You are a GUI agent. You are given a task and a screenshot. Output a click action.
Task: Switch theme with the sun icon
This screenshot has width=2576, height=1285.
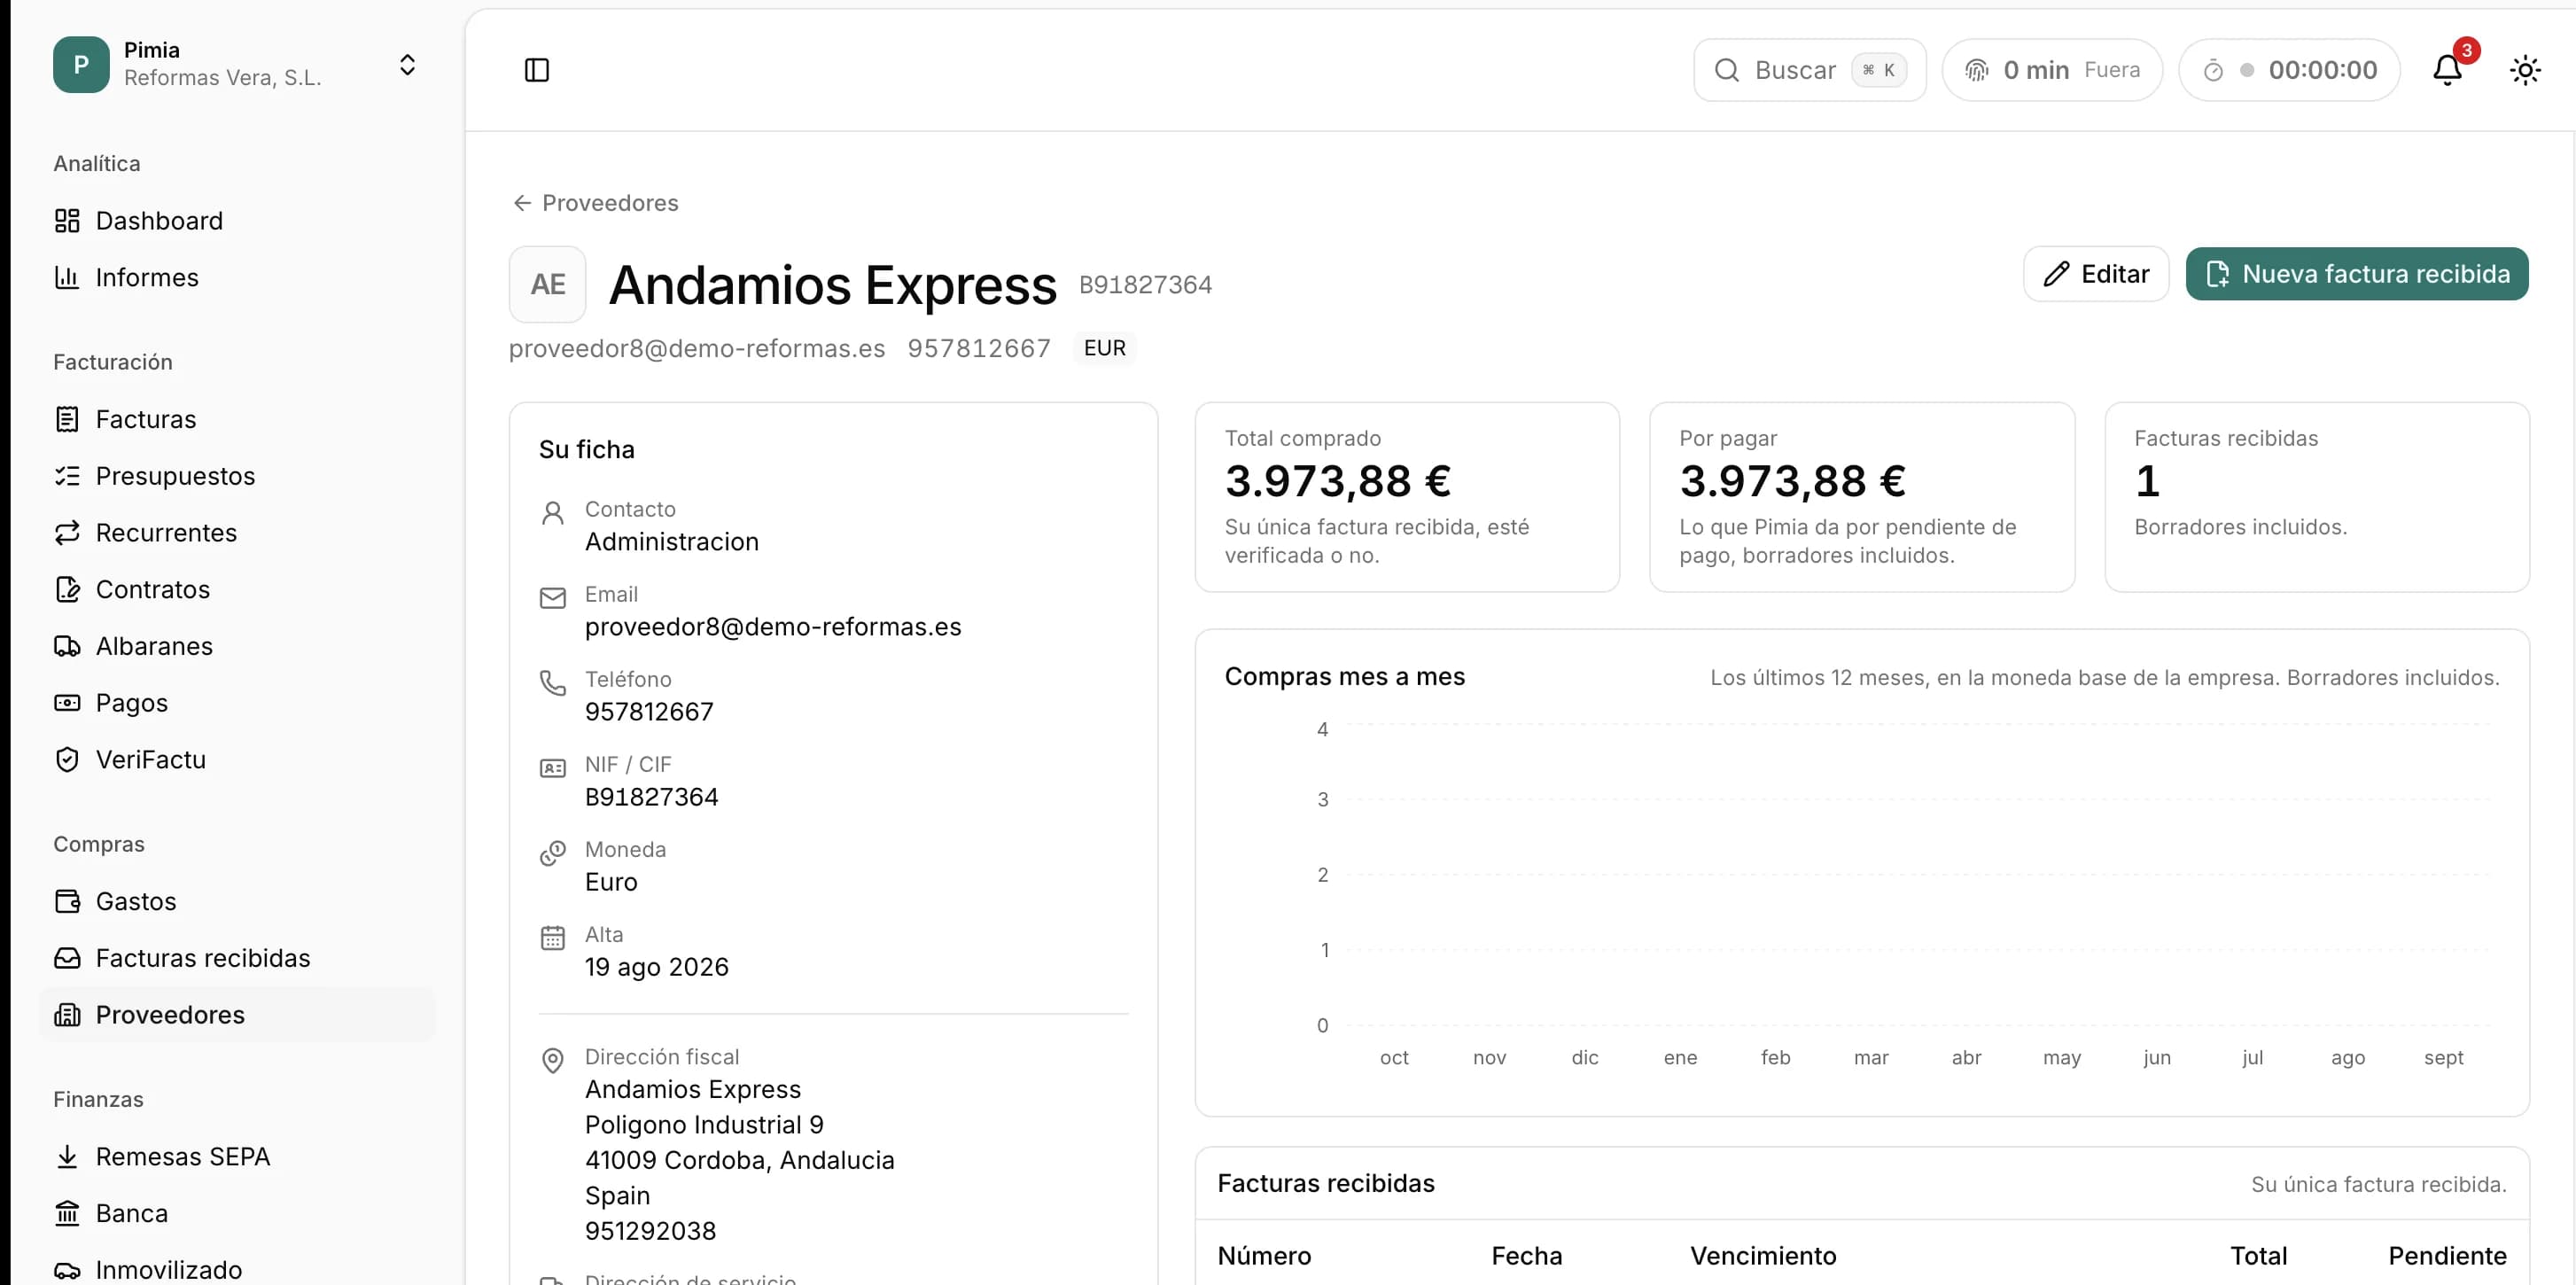(2525, 70)
